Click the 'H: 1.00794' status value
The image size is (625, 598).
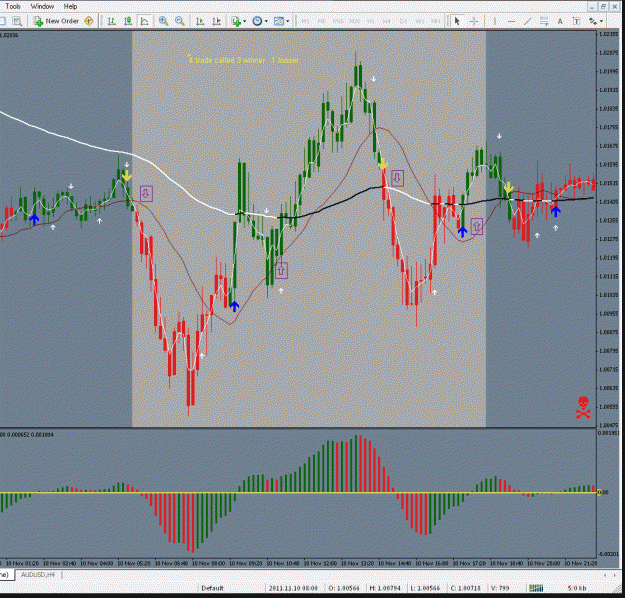point(385,588)
